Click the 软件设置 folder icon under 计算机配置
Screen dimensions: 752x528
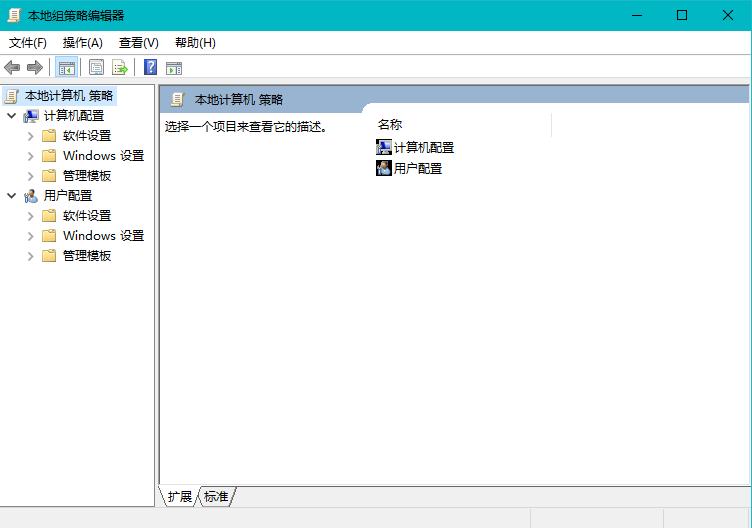(49, 136)
